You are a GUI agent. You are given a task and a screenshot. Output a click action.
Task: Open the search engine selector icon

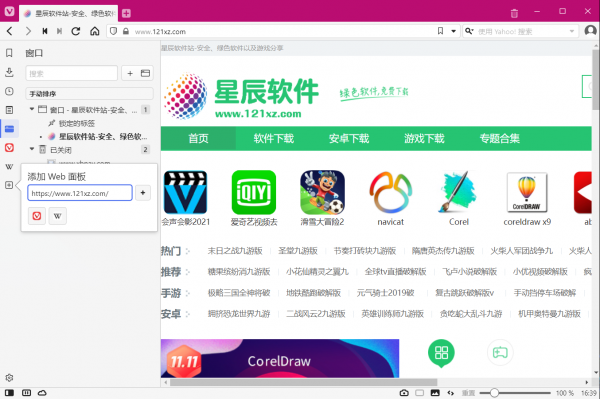469,31
